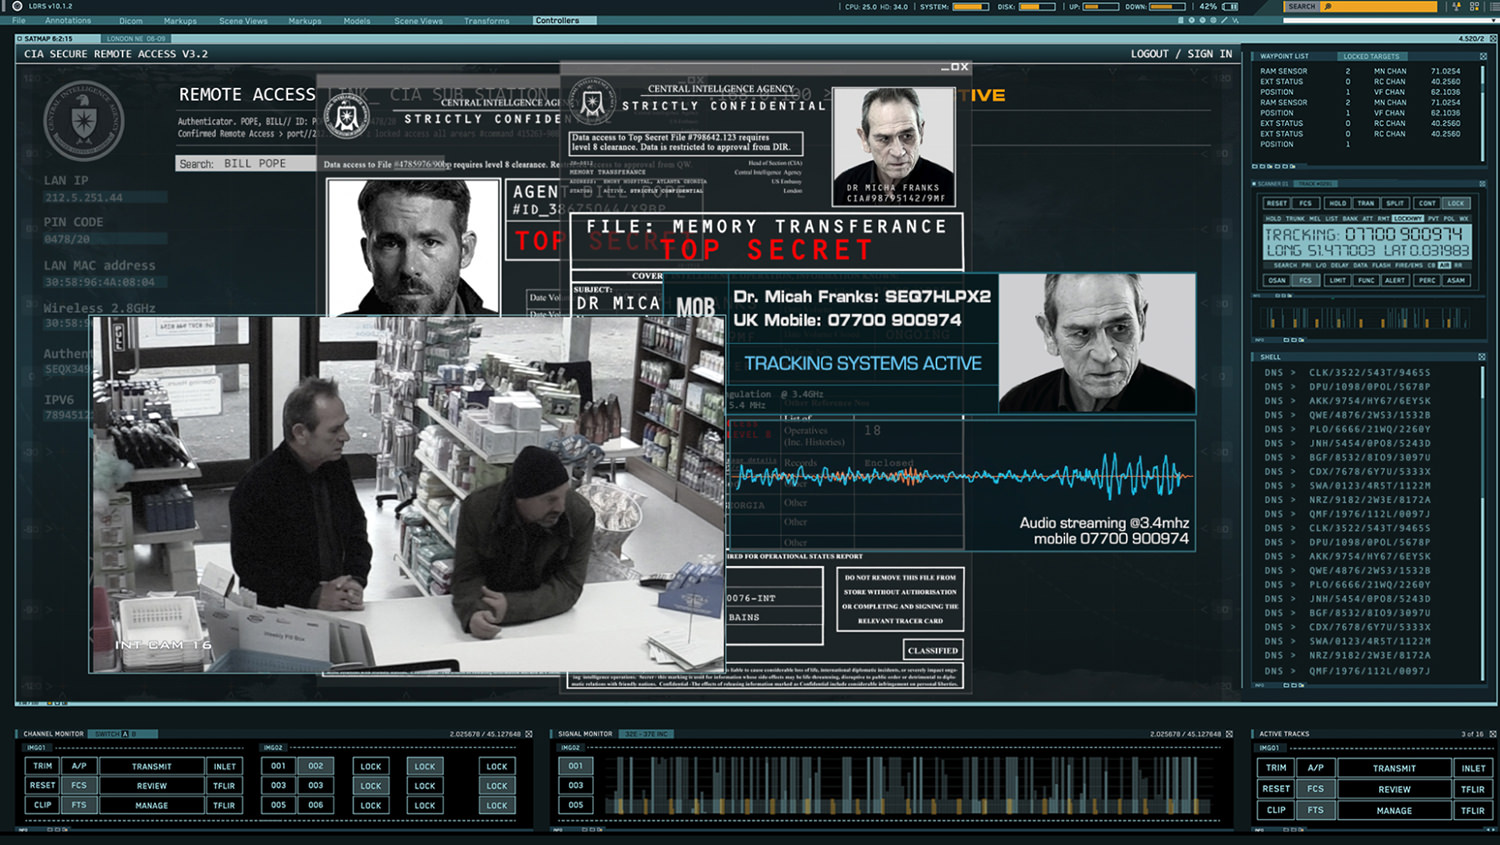Click the CIA emblem on the Memory Transferance file

(x=591, y=100)
